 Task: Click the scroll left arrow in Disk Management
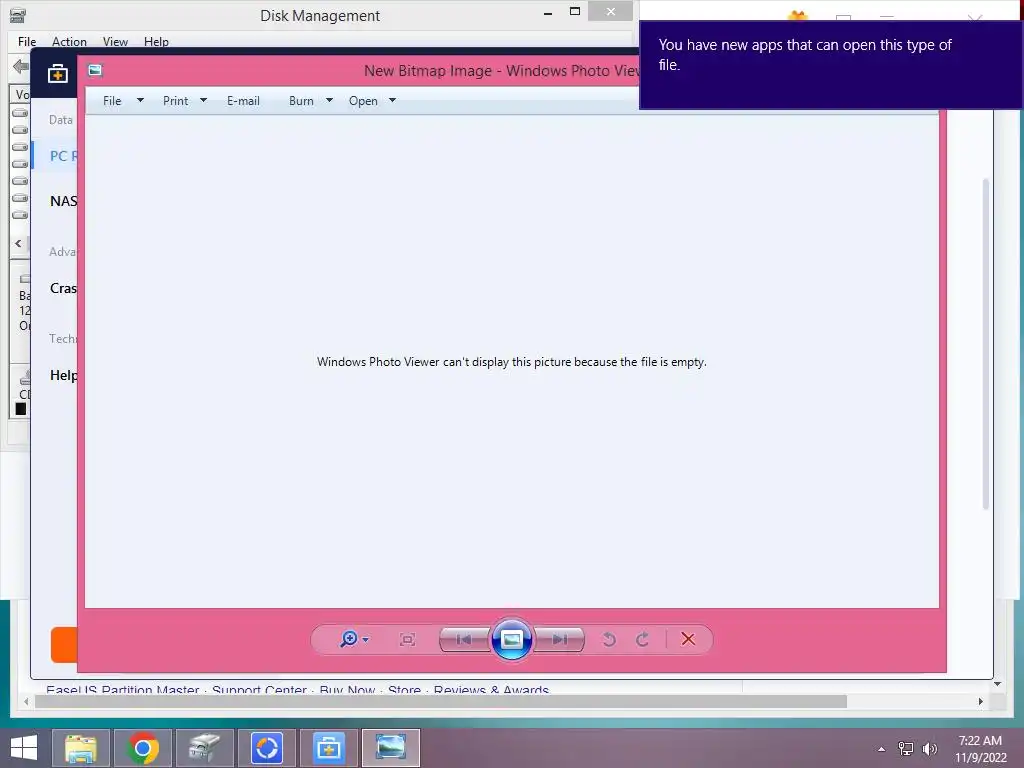18,243
